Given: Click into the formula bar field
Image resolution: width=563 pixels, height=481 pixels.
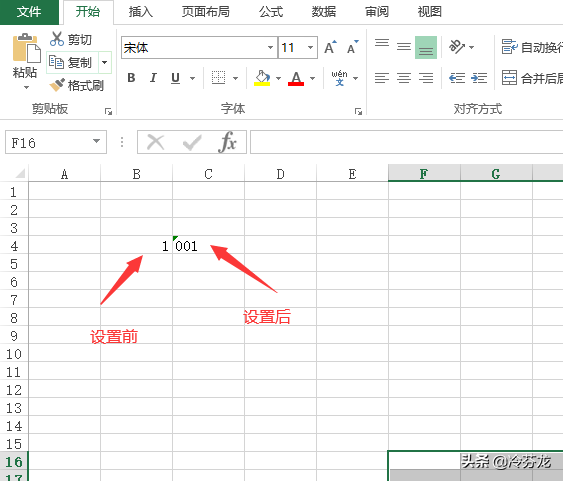Looking at the screenshot, I should (406, 142).
